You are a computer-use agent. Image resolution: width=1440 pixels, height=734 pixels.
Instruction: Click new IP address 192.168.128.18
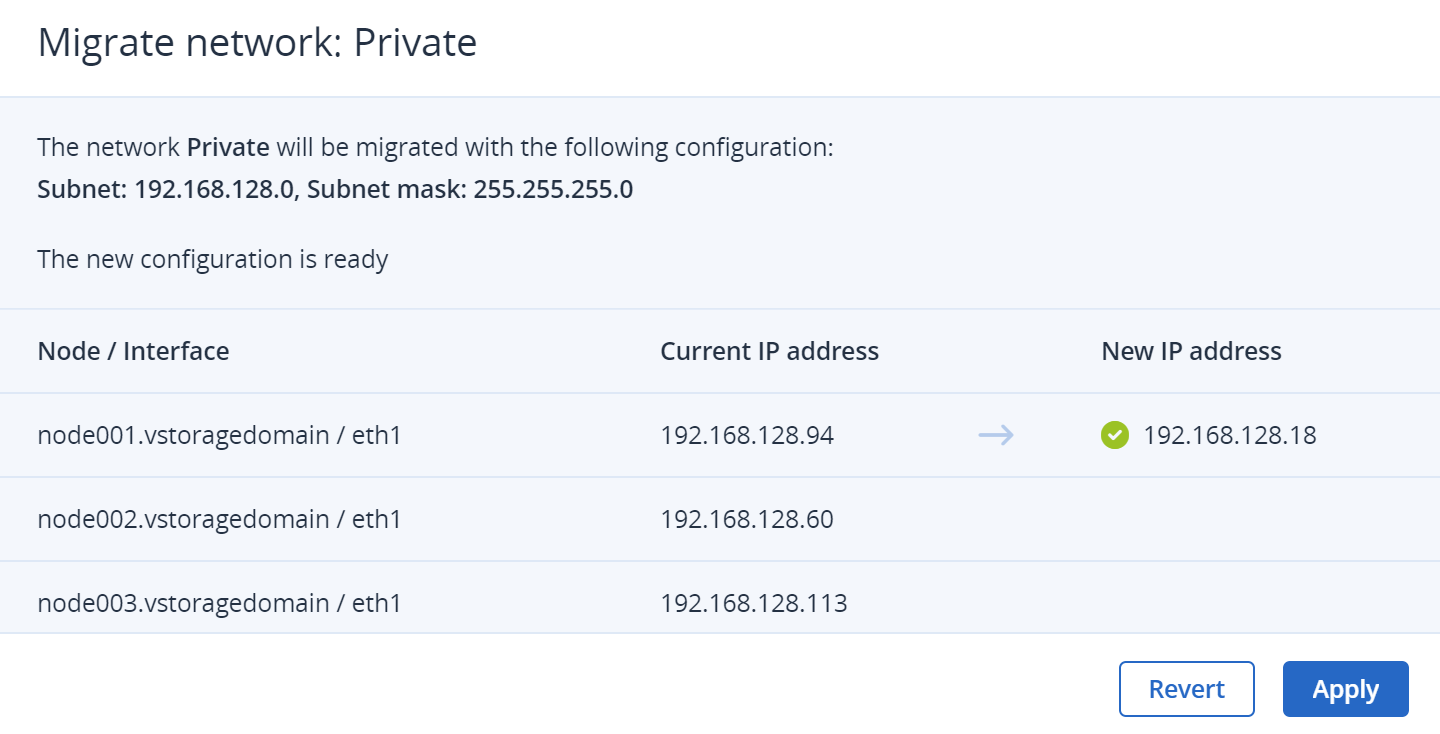pyautogui.click(x=1230, y=435)
